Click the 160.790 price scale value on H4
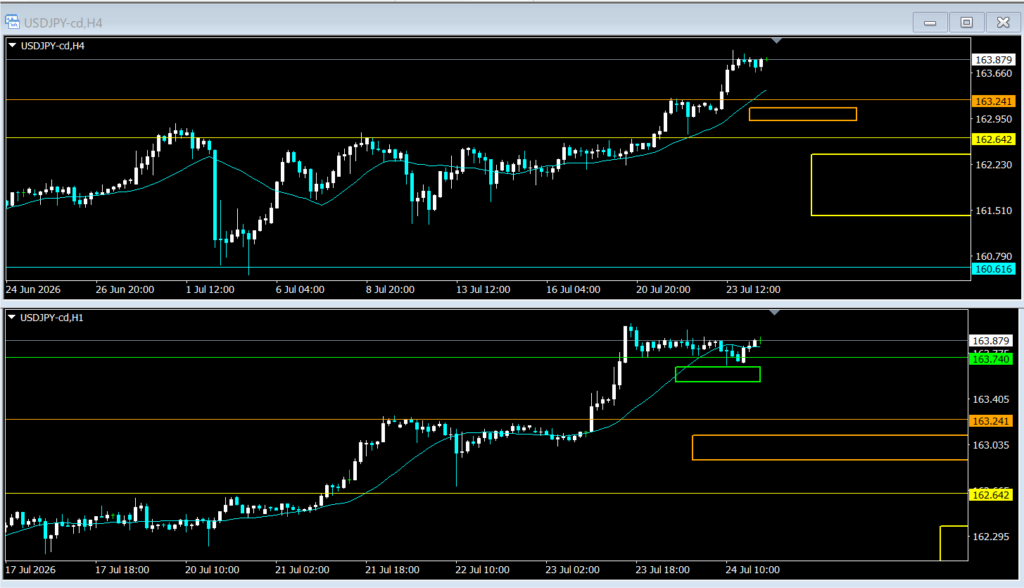This screenshot has height=588, width=1024. (993, 257)
